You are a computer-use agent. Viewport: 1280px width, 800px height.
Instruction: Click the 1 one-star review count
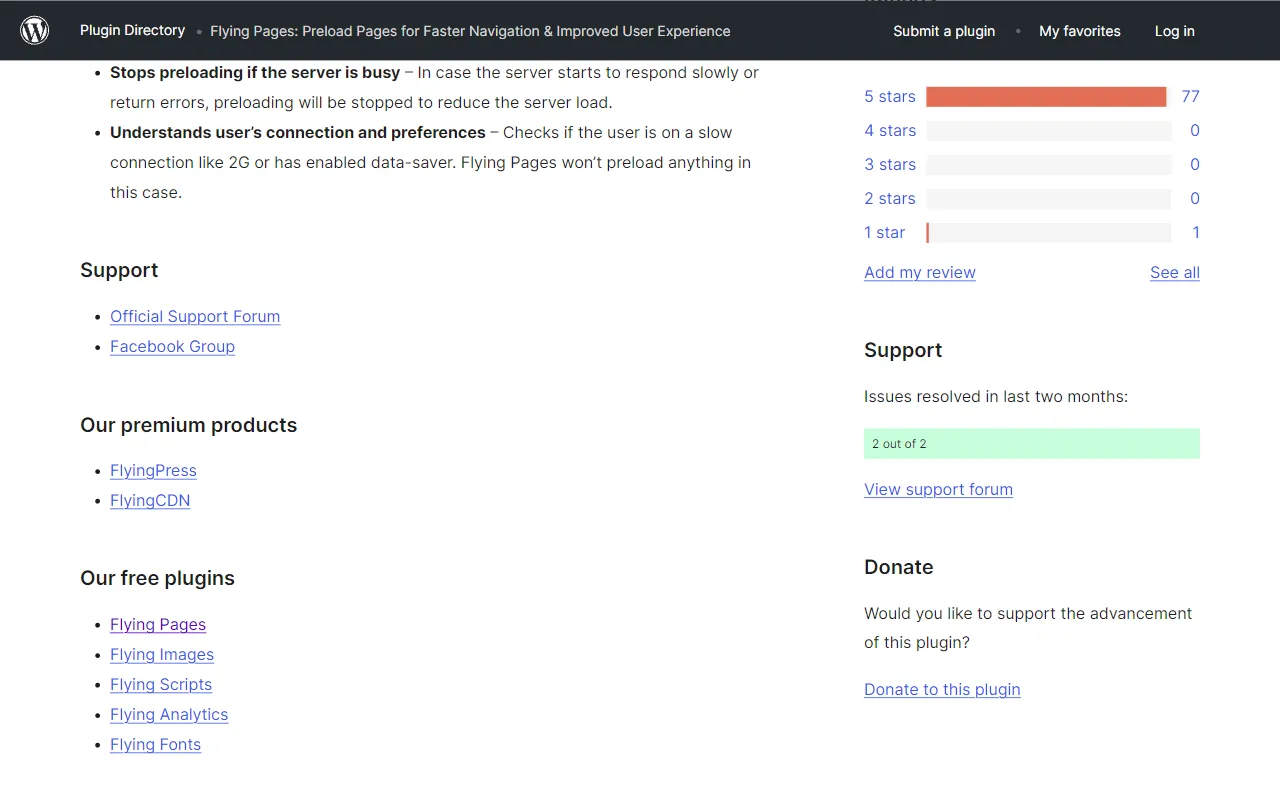click(x=1196, y=232)
